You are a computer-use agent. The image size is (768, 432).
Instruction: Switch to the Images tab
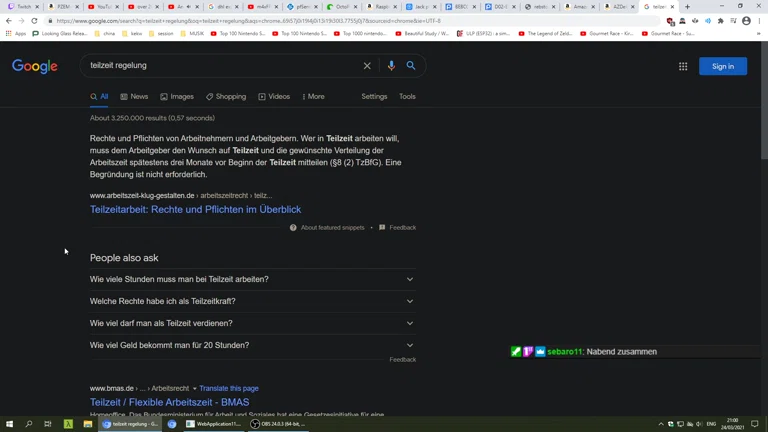point(177,96)
